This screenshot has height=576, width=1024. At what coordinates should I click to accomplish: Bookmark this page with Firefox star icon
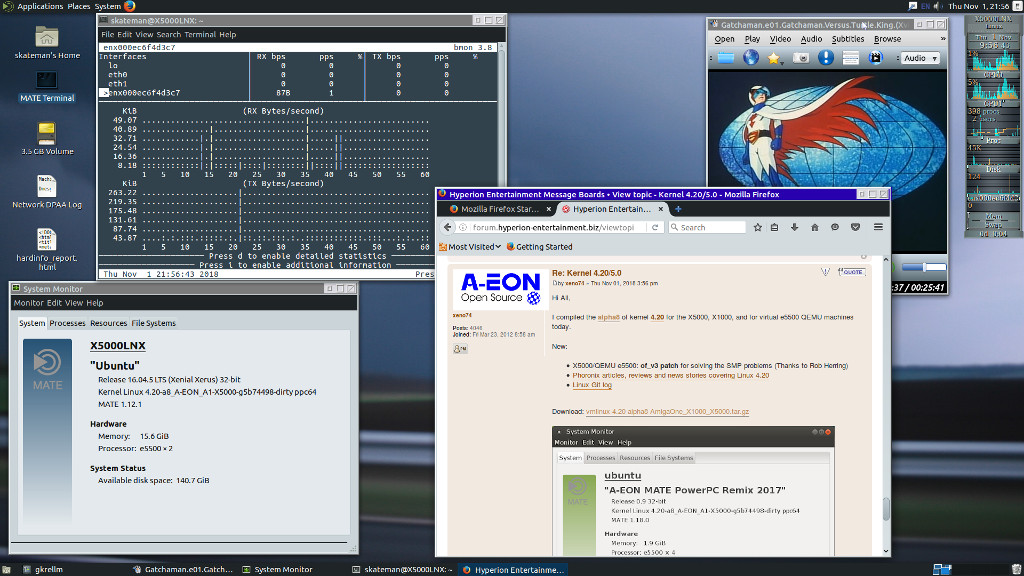pos(757,227)
